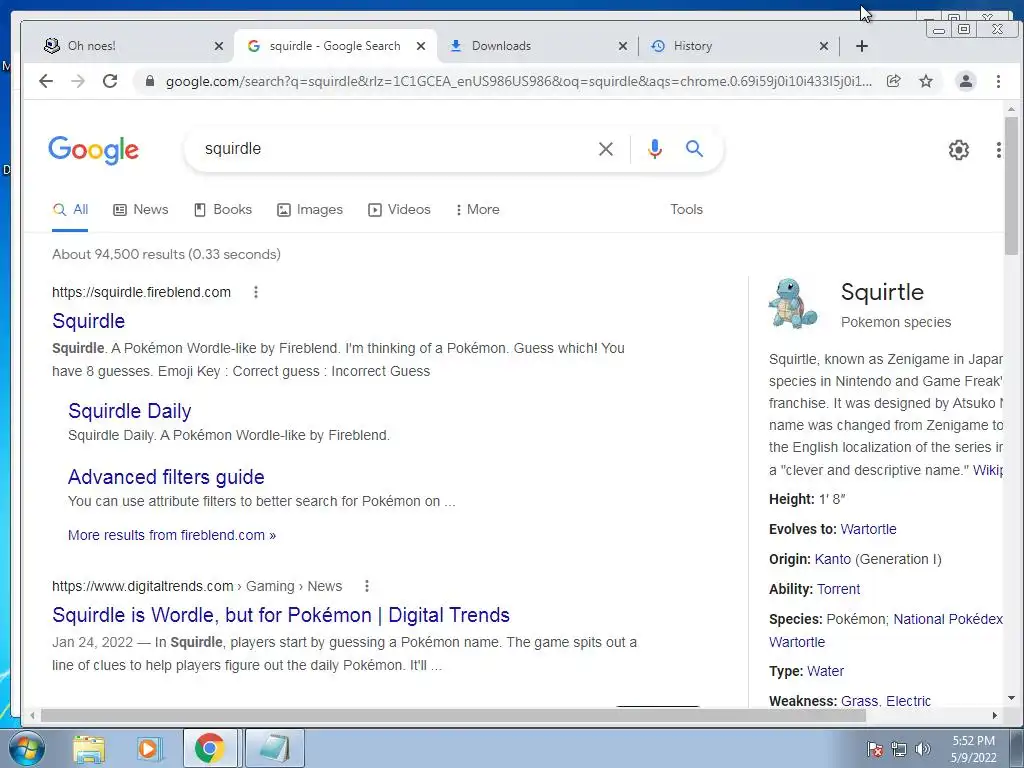This screenshot has height=768, width=1024.
Task: Click the blue magnifier search button
Action: click(694, 149)
